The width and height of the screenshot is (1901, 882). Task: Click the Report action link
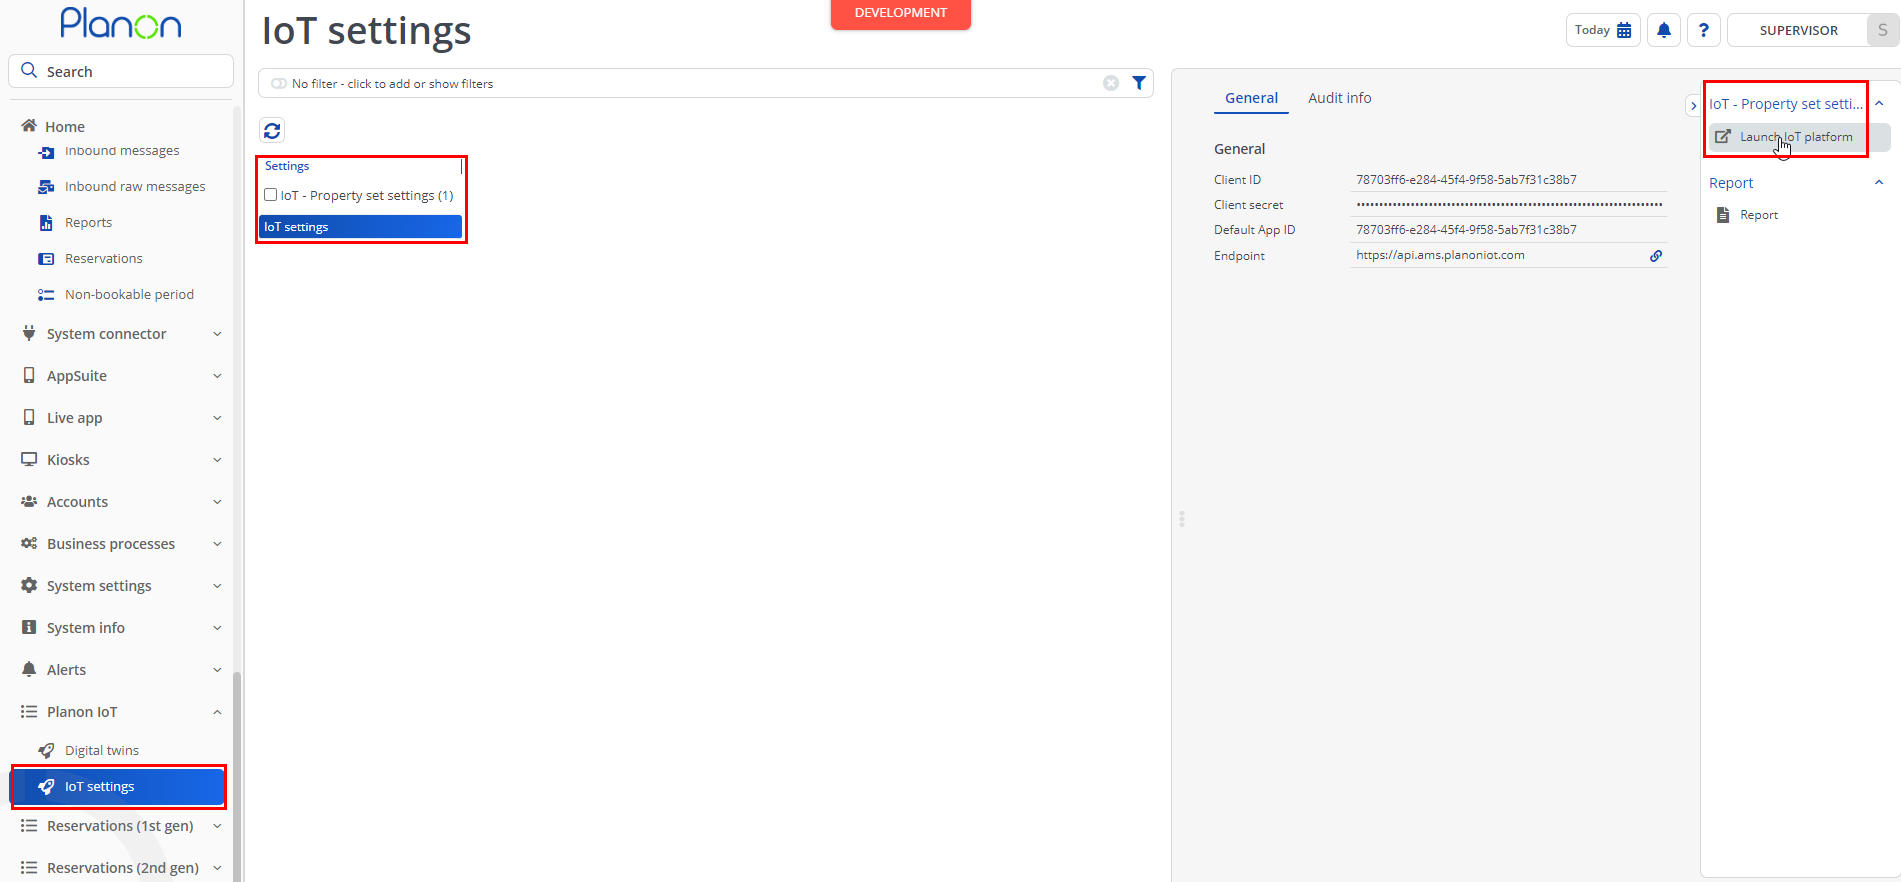pyautogui.click(x=1759, y=215)
